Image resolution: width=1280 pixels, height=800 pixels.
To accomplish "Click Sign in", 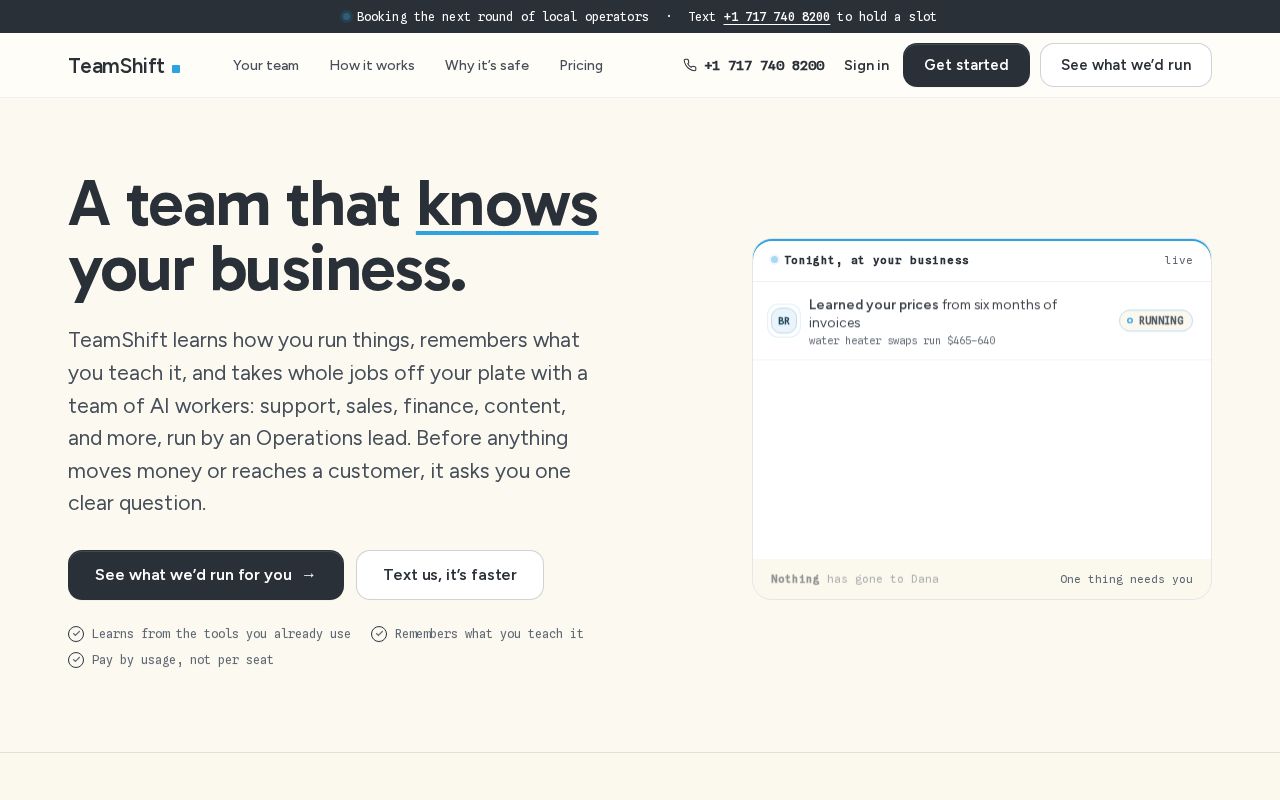I will pos(866,65).
